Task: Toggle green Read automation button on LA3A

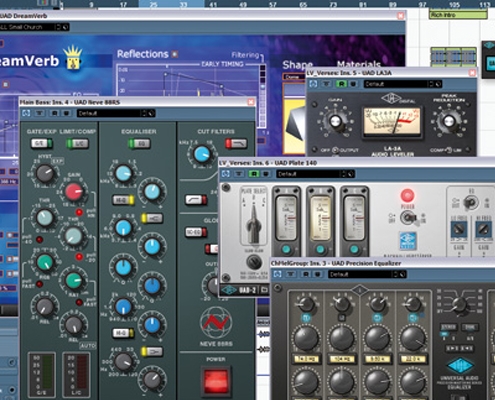Action: (x=341, y=84)
